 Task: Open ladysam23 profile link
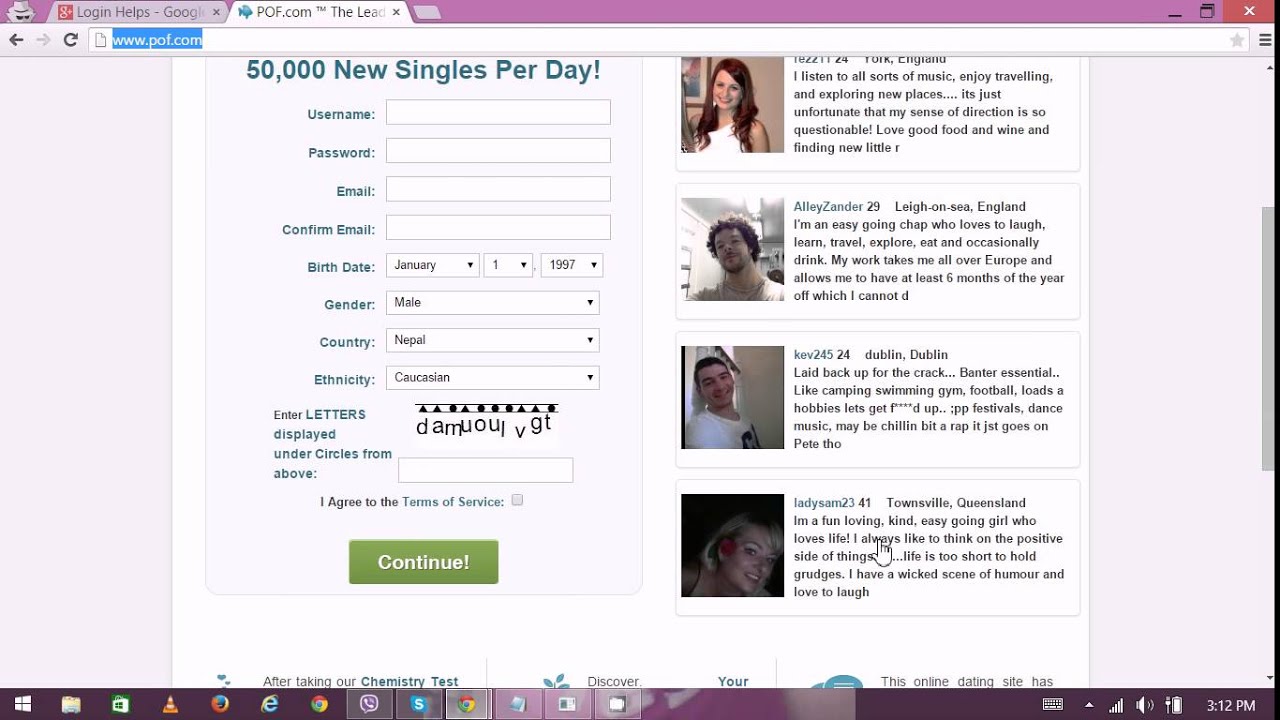pos(824,503)
